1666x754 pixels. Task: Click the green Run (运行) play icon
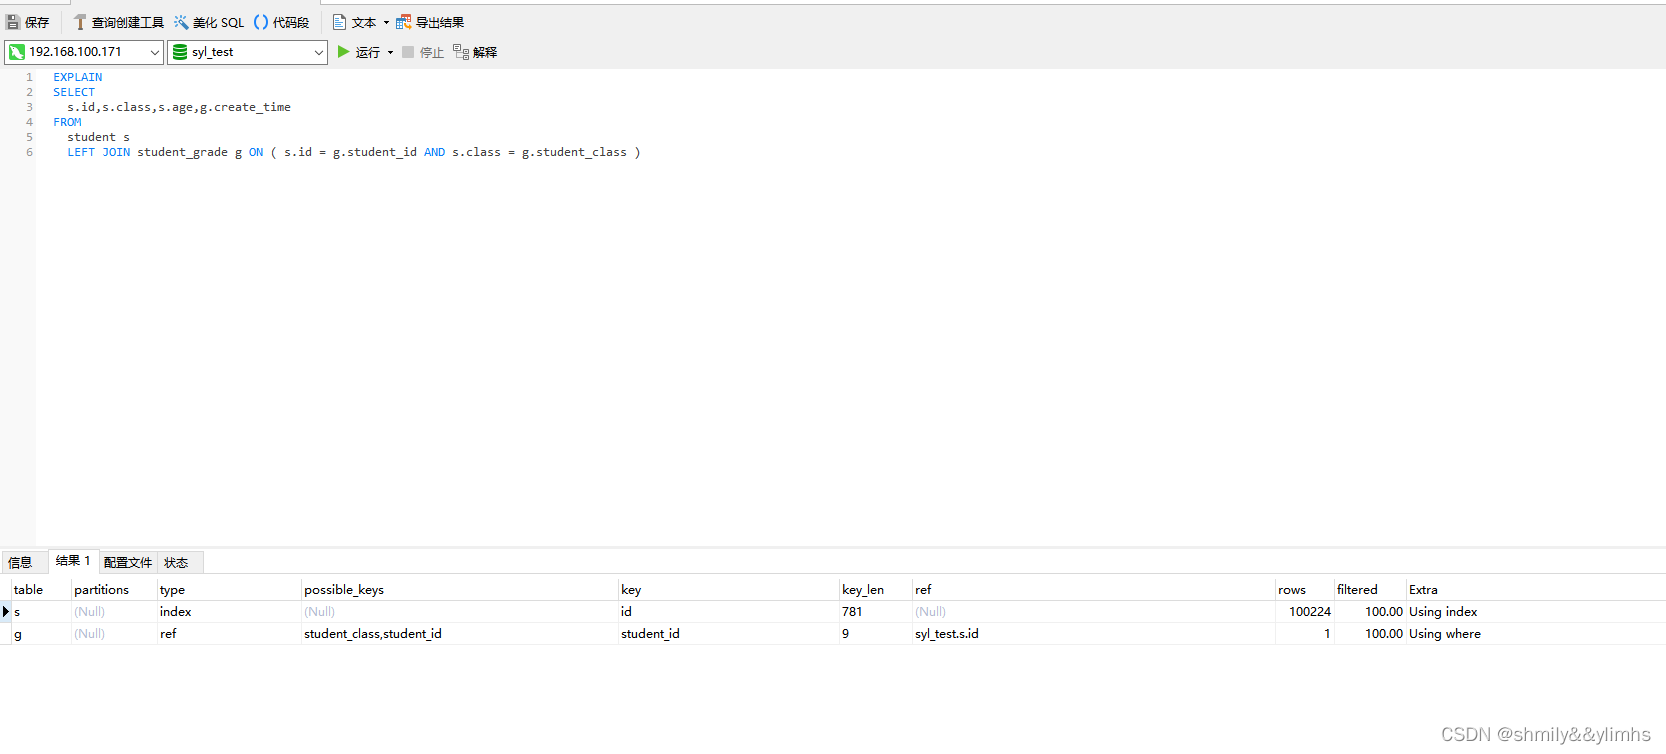tap(343, 52)
